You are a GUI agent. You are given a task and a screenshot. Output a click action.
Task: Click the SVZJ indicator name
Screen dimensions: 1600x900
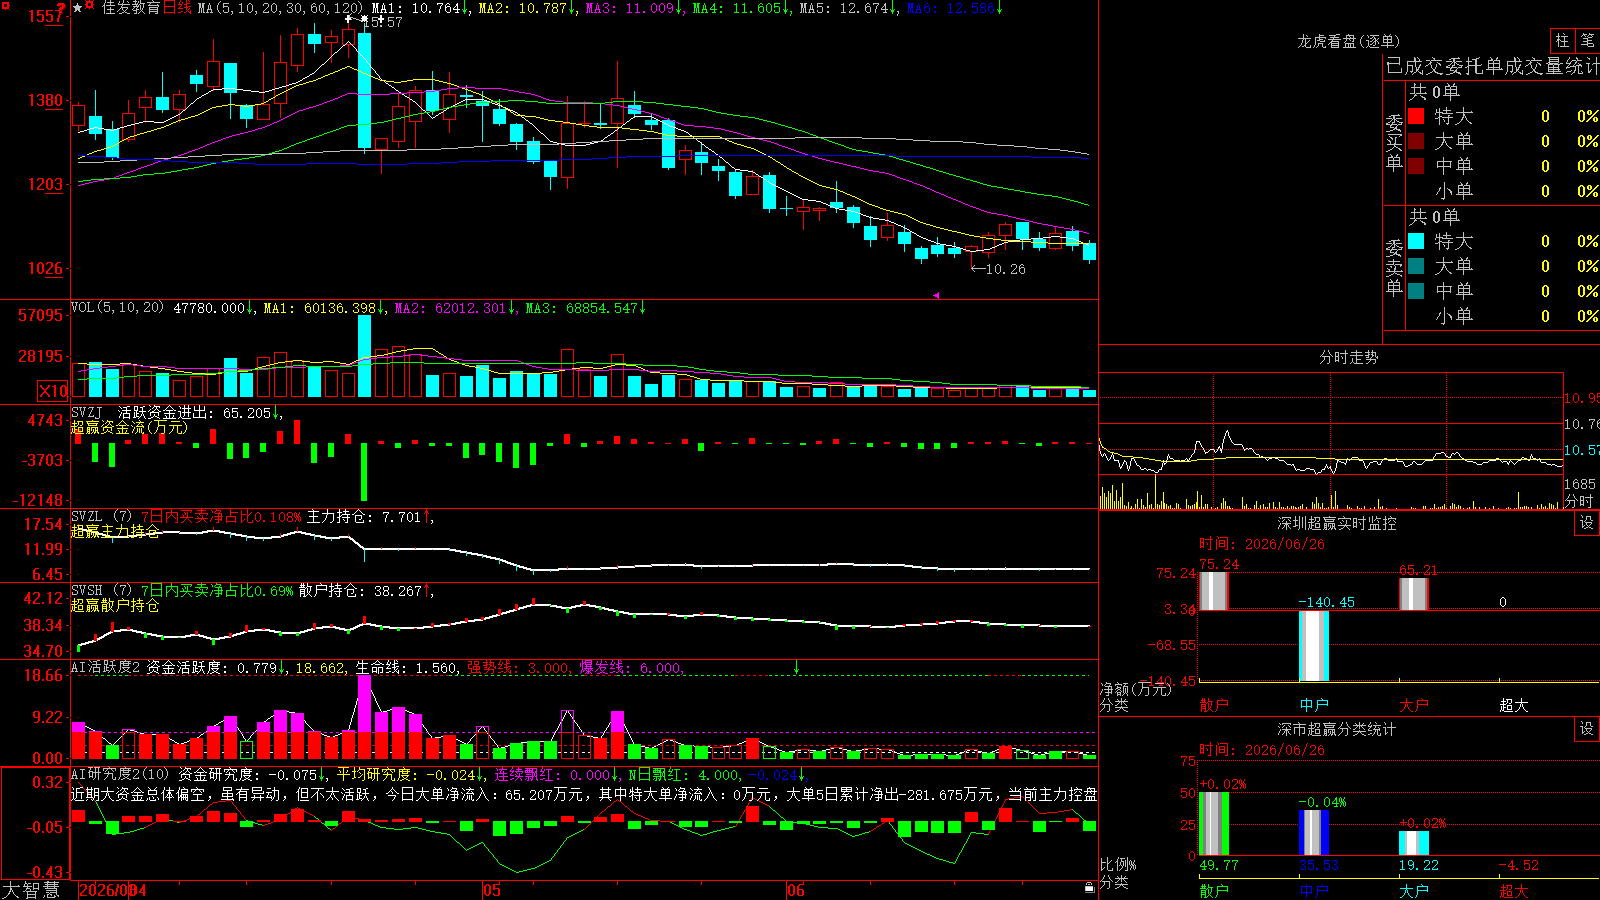coord(87,412)
